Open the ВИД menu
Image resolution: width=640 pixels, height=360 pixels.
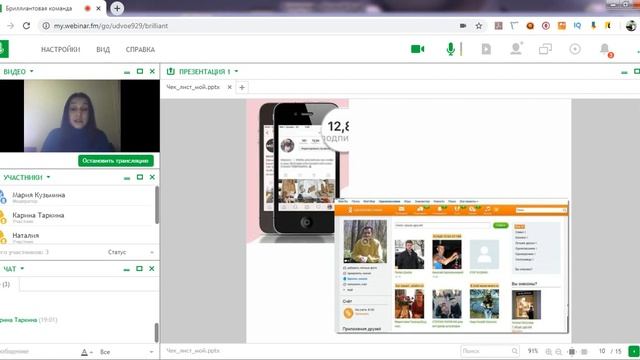(103, 49)
